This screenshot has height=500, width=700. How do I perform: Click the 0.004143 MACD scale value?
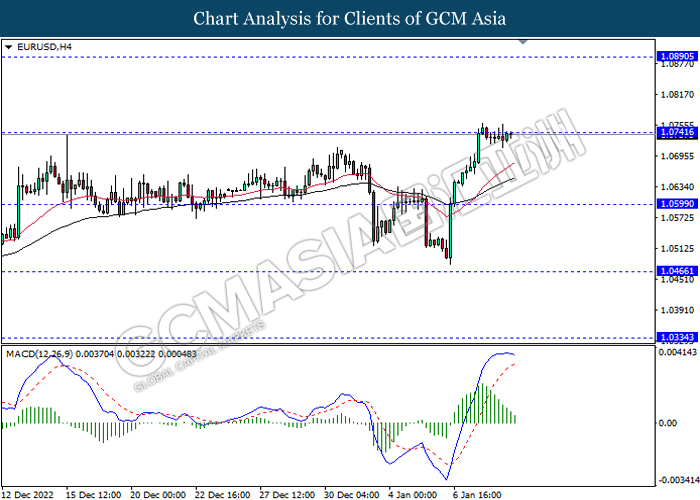pyautogui.click(x=678, y=353)
